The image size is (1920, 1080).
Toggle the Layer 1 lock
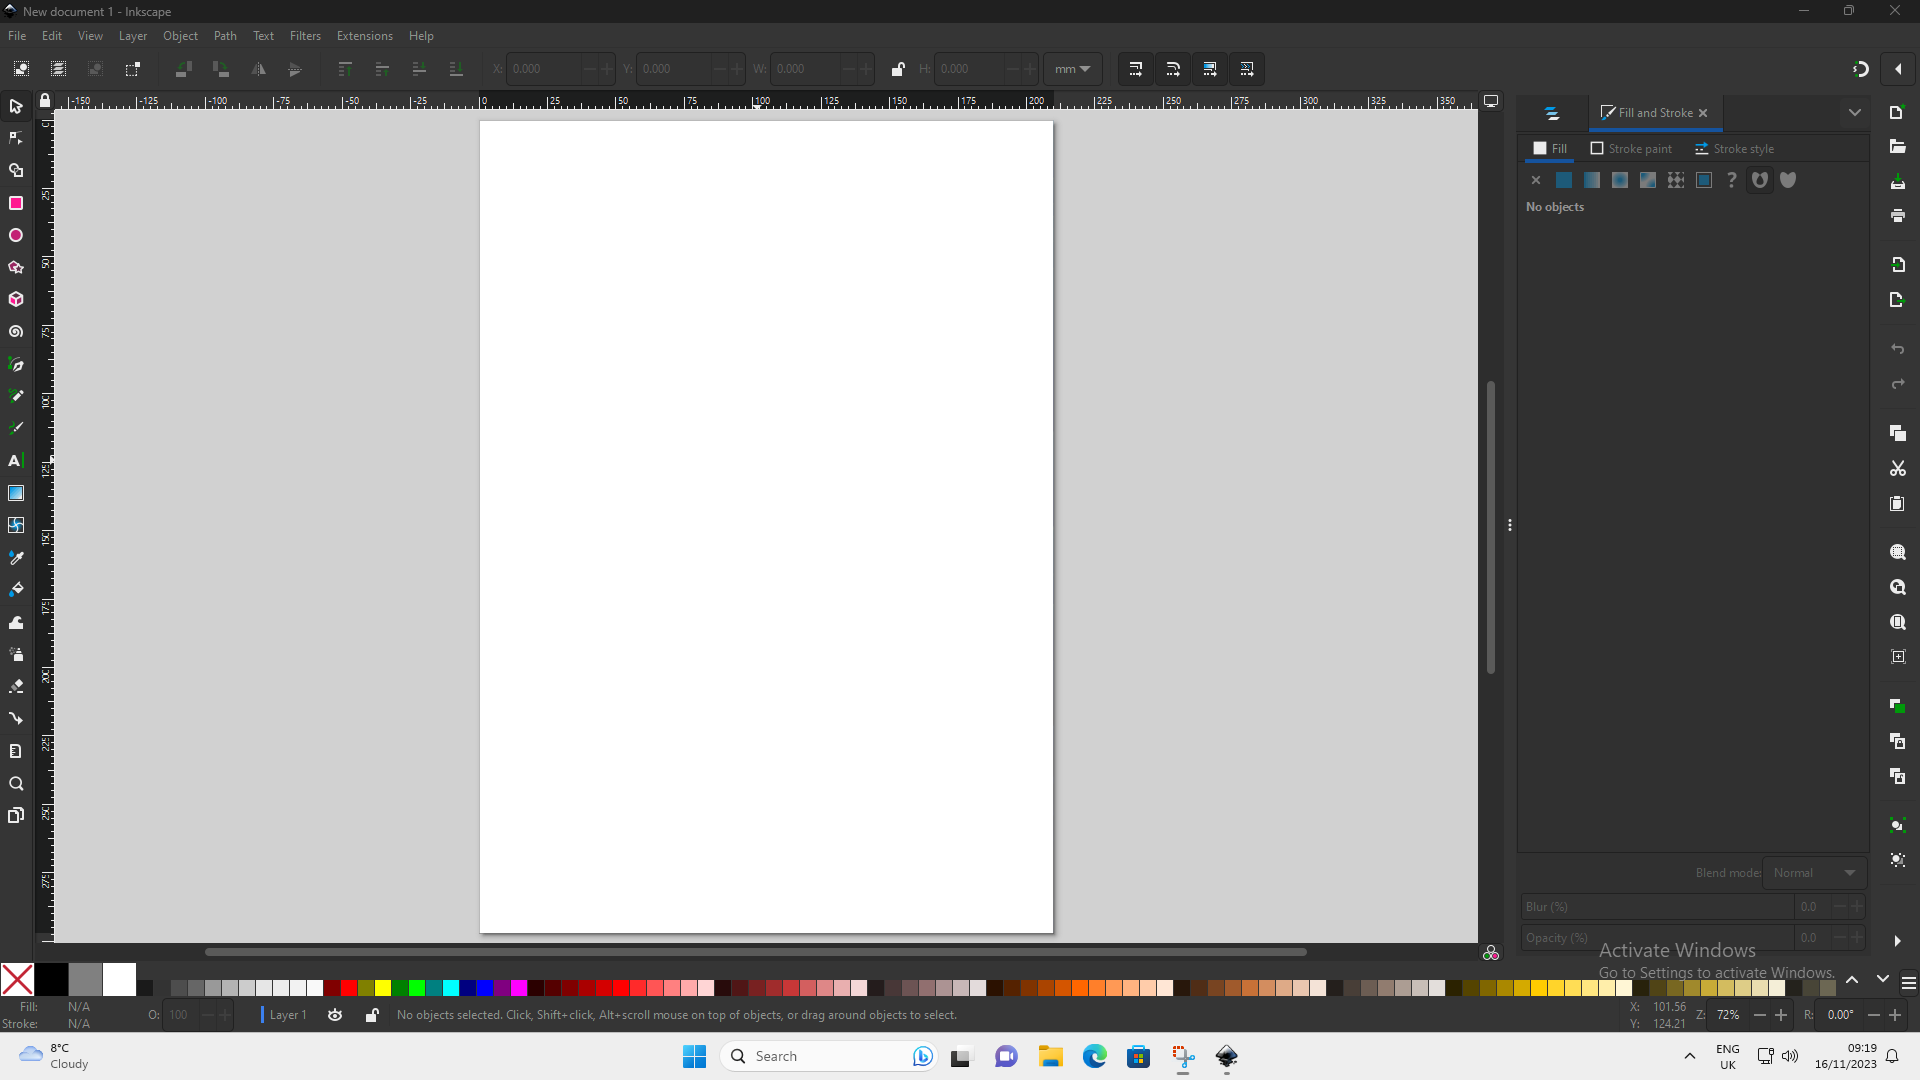point(371,1014)
